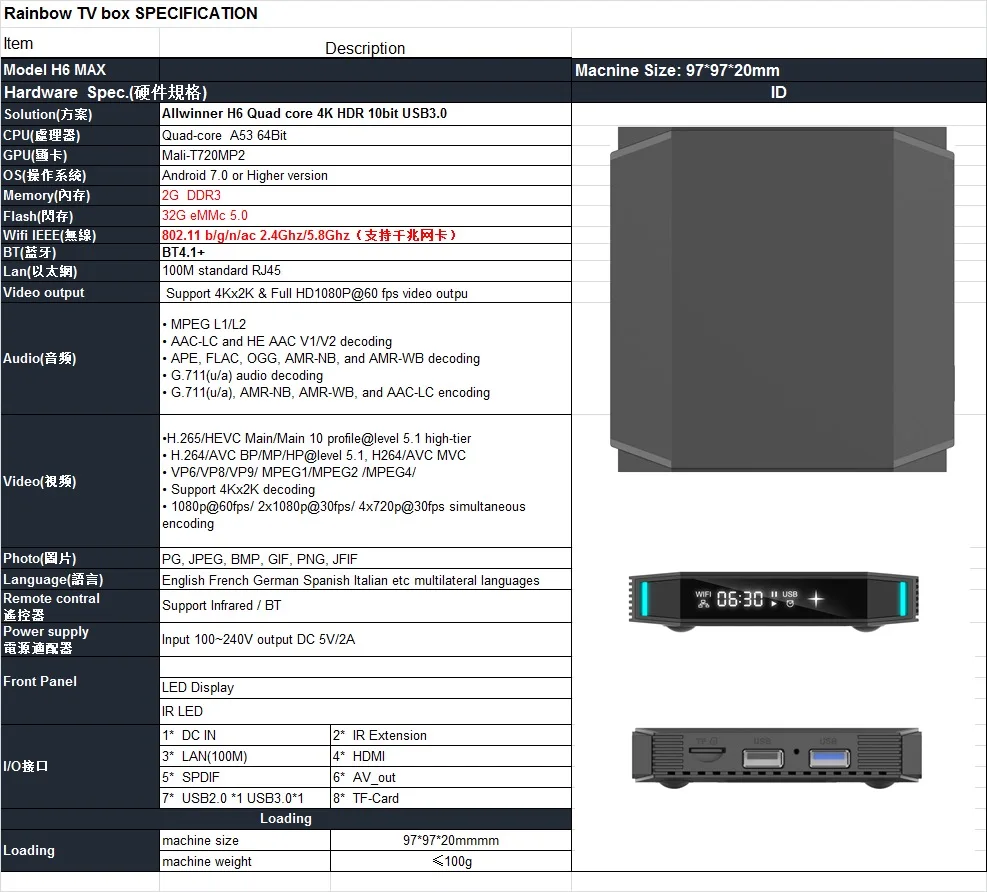Click the '6* AV_out' cell
Viewport: 987px width, 892px height.
click(x=451, y=777)
